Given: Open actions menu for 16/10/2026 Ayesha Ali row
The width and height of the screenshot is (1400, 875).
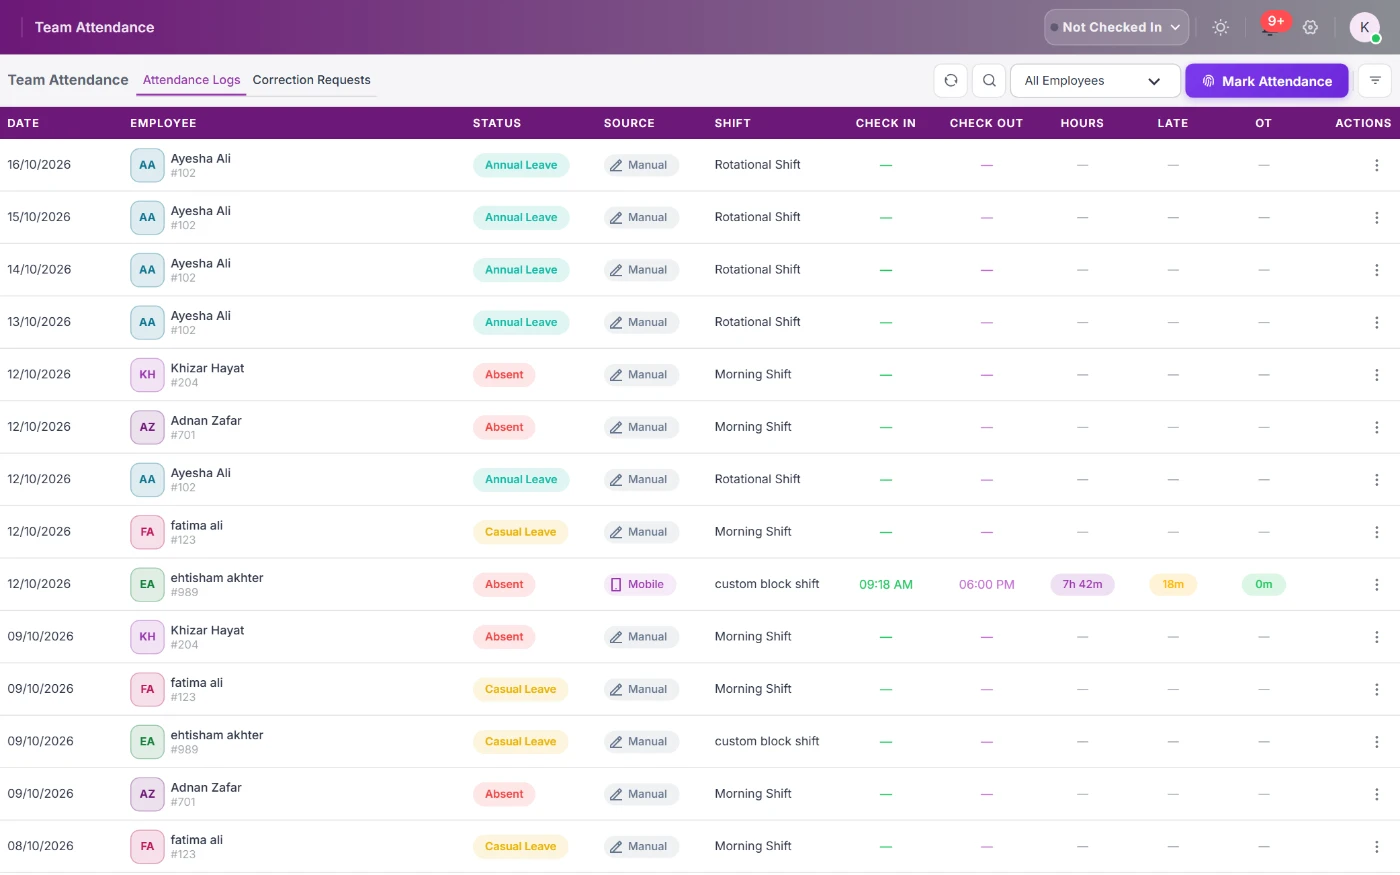Looking at the screenshot, I should (x=1376, y=165).
